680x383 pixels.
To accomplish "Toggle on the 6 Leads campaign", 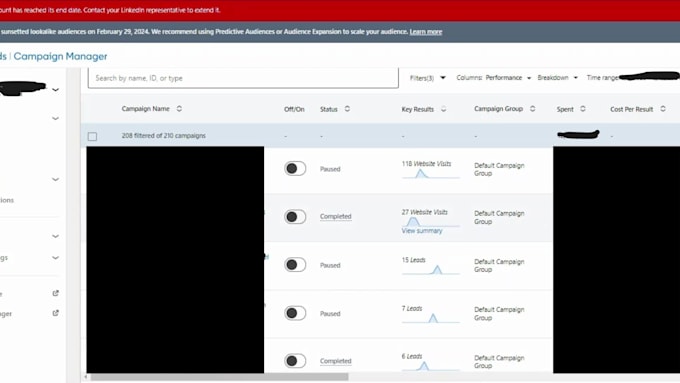I will point(295,360).
